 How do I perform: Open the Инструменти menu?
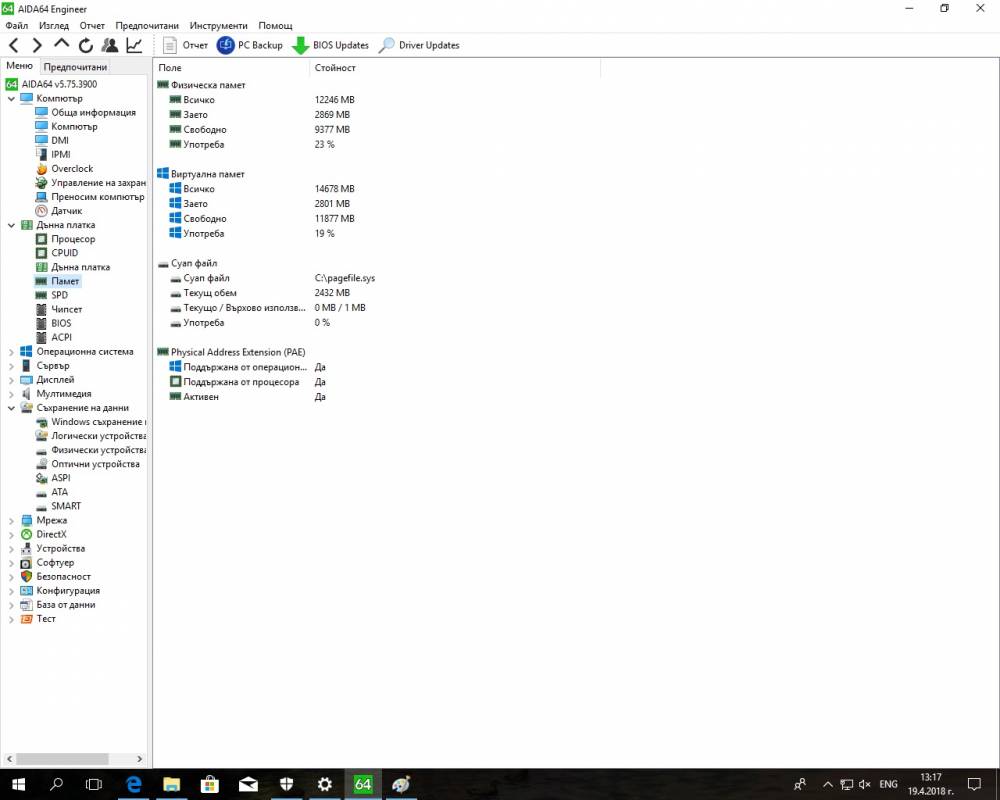click(218, 26)
